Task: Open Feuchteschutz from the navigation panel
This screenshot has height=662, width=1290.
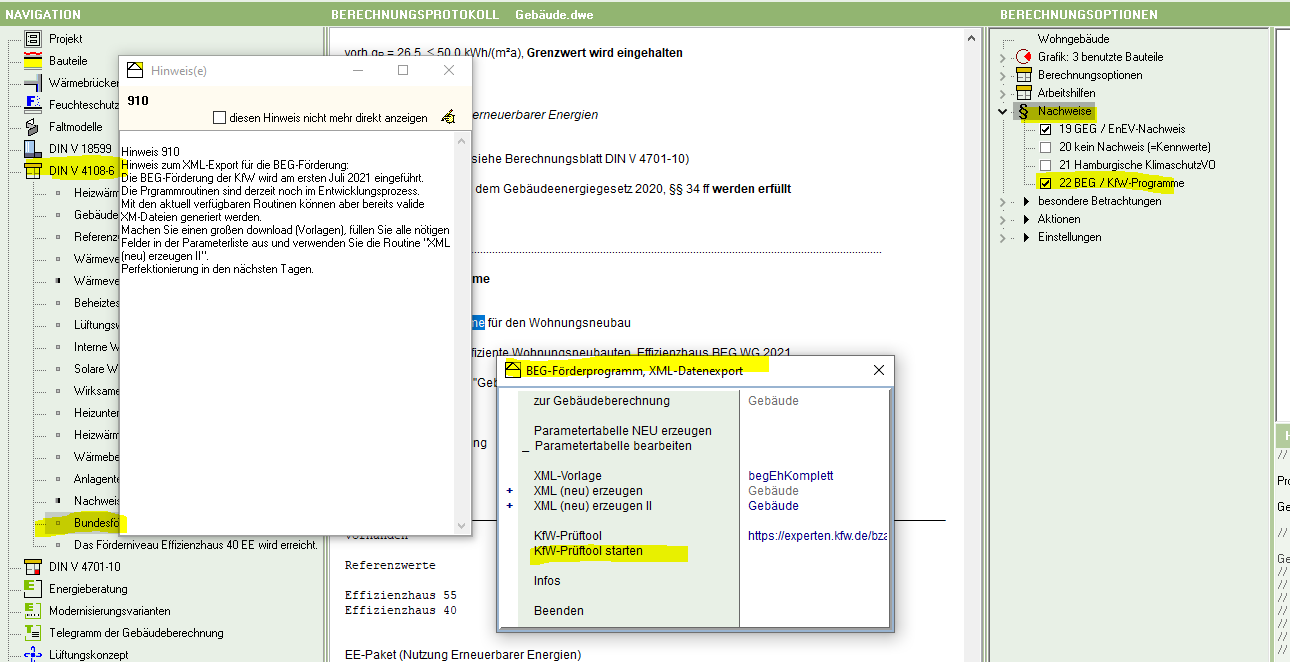Action: [x=33, y=104]
